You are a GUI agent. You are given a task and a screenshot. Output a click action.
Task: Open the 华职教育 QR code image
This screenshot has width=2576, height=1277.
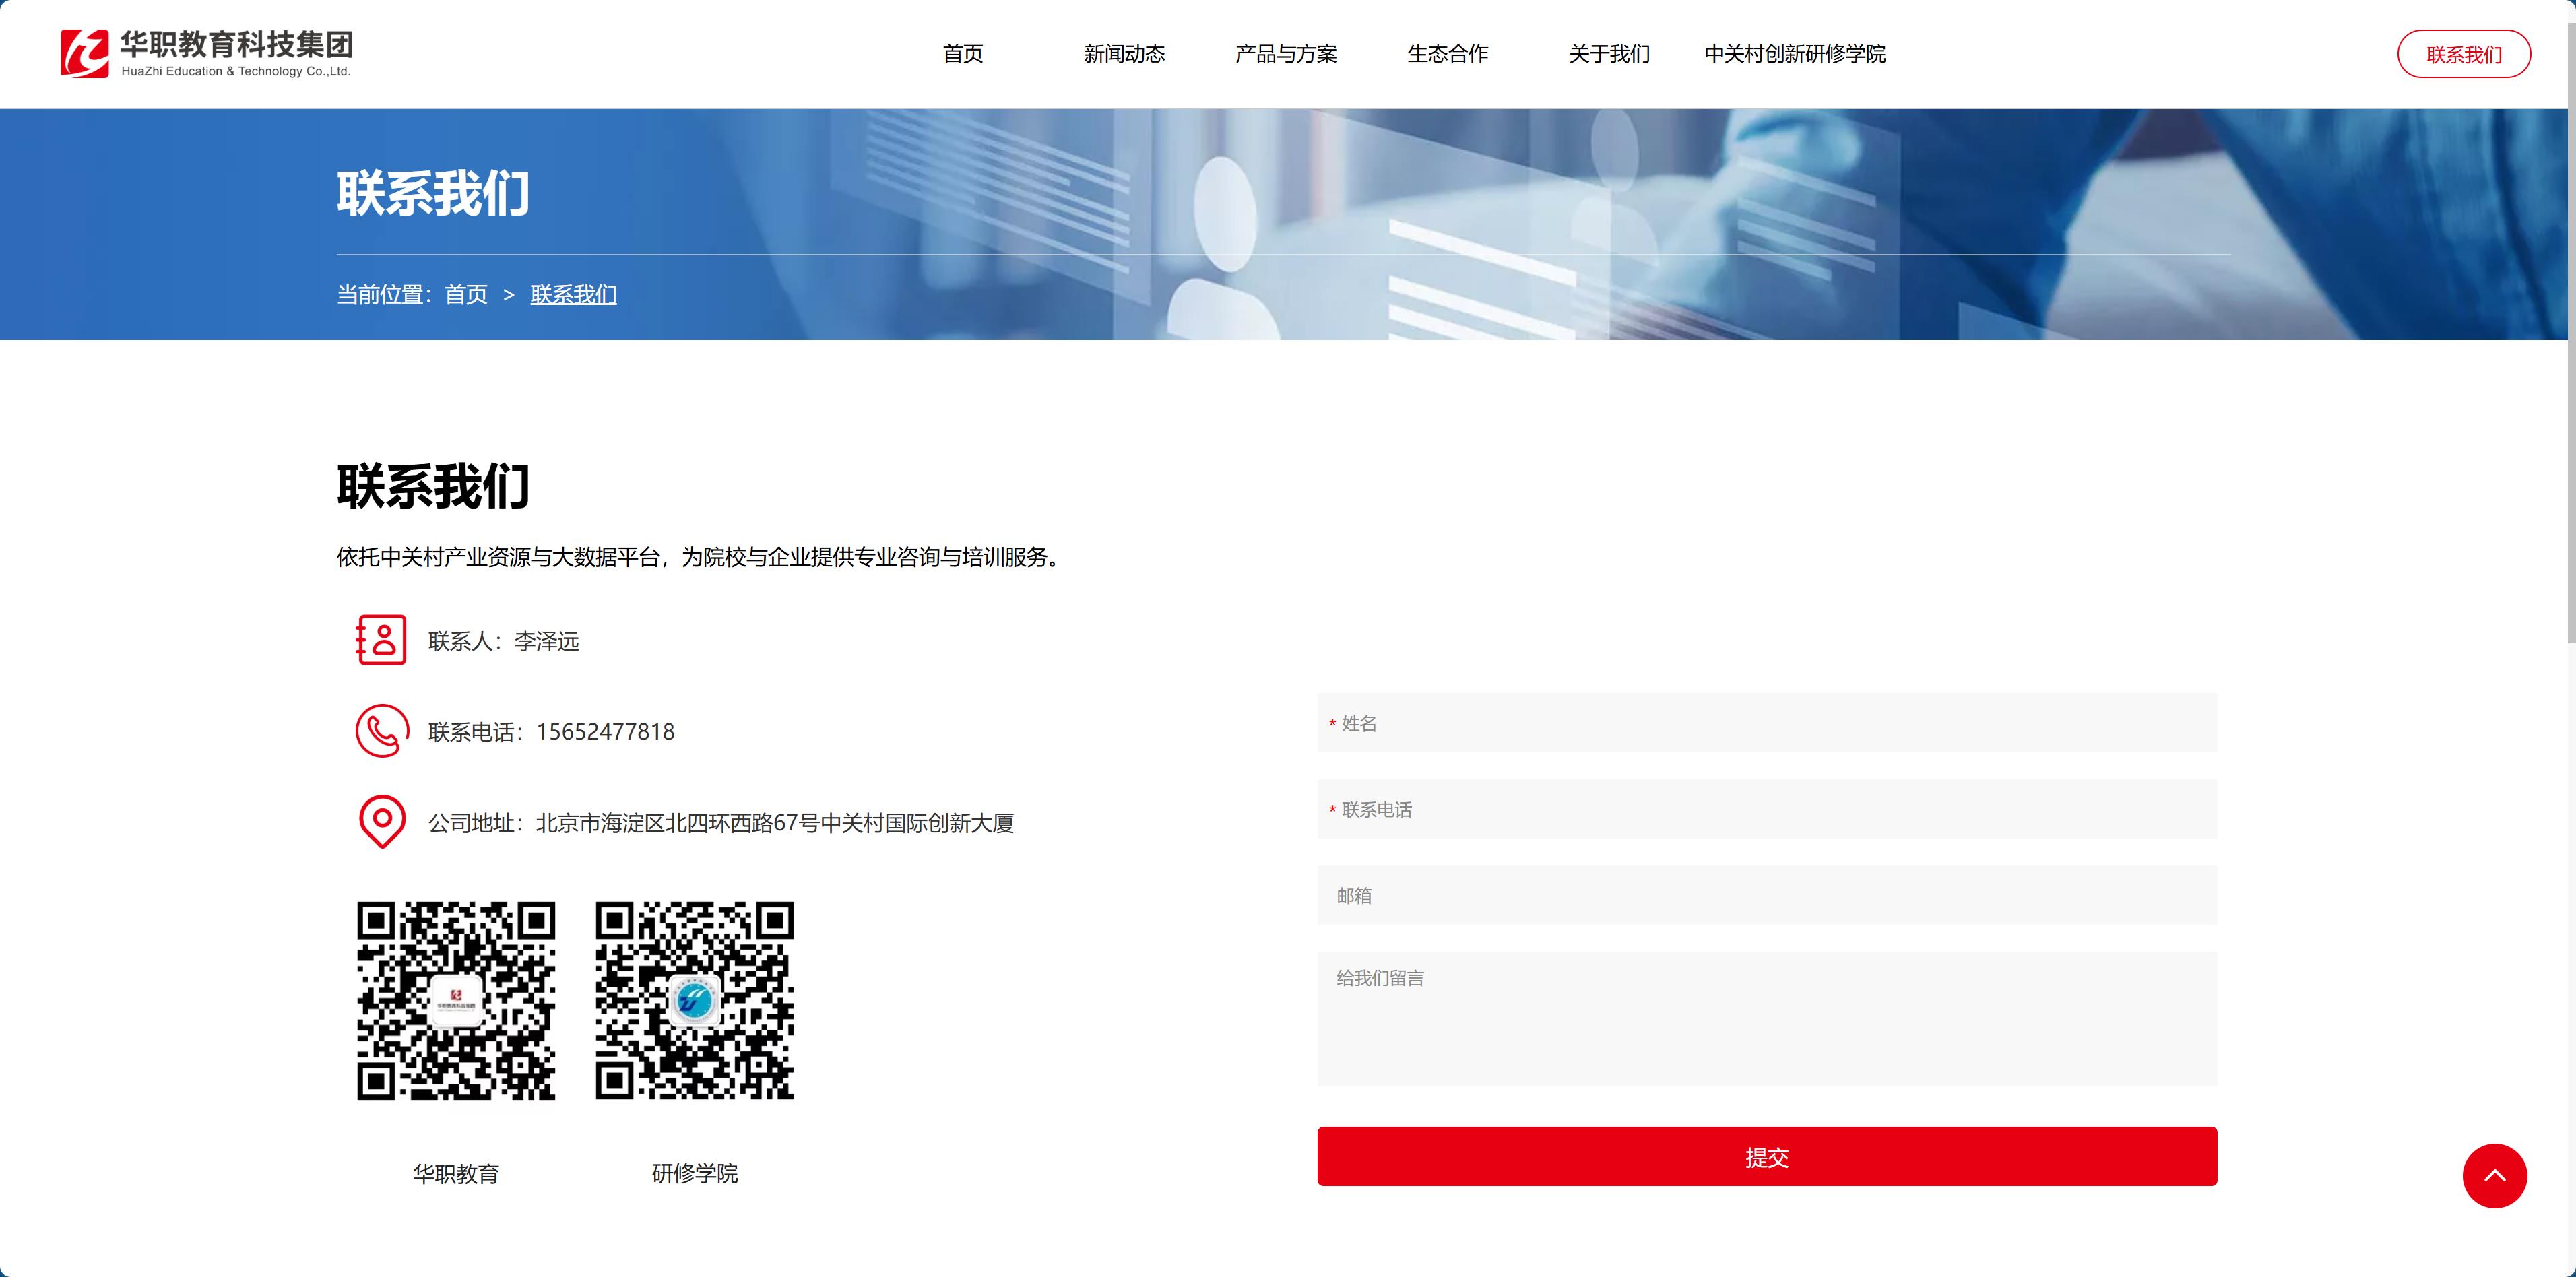click(x=456, y=1001)
